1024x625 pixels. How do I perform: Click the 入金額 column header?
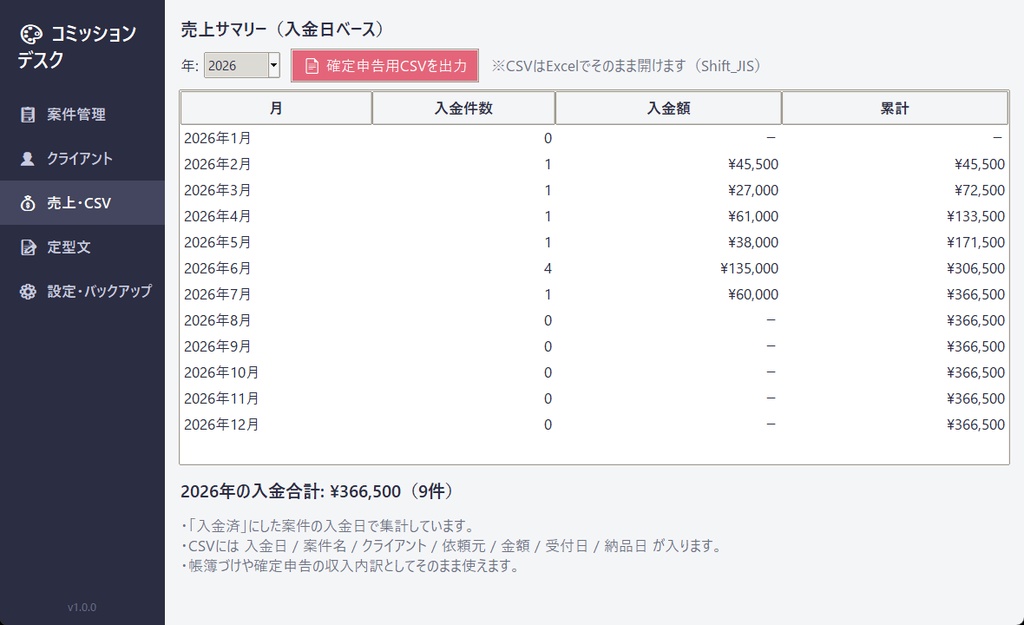click(669, 108)
